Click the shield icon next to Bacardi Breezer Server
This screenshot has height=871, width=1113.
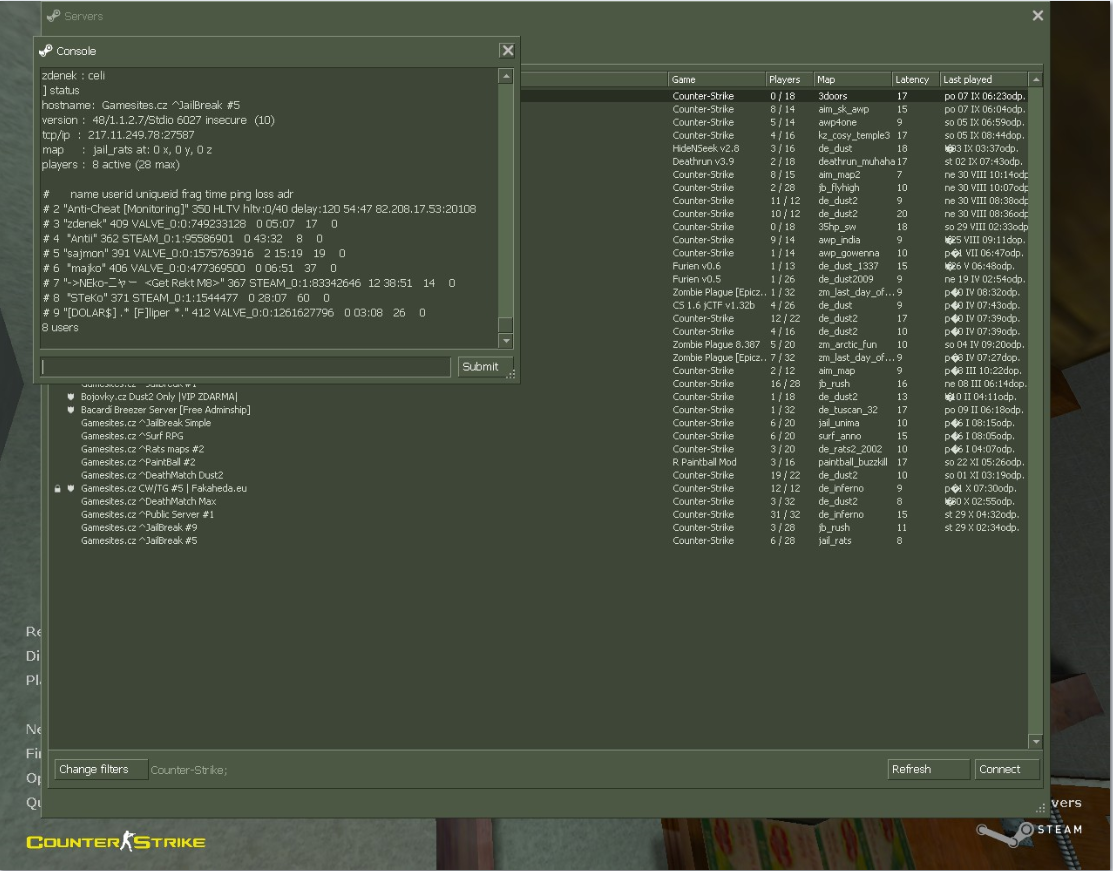71,410
